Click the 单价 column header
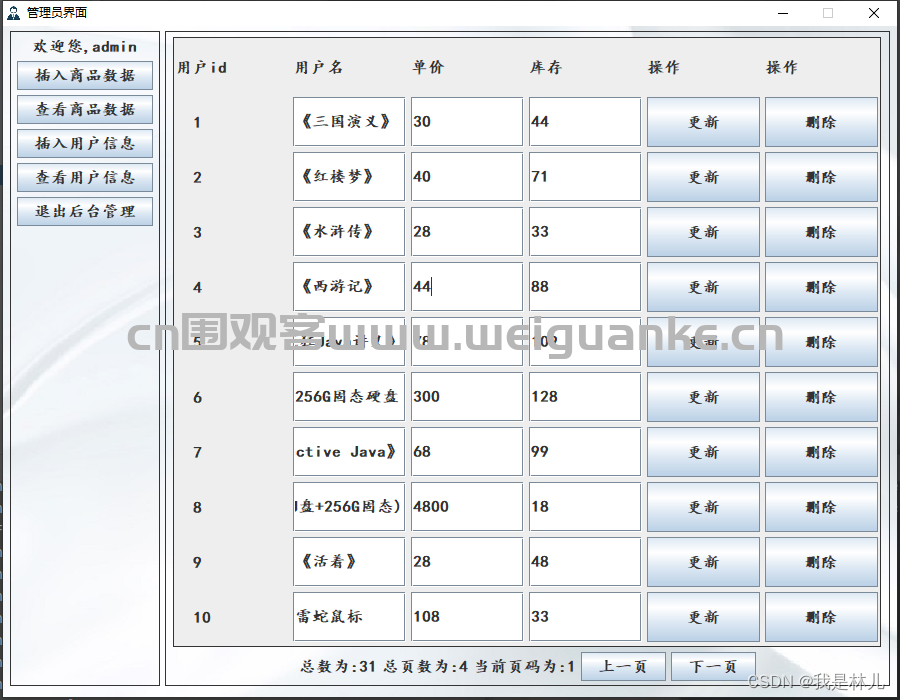 pyautogui.click(x=428, y=68)
